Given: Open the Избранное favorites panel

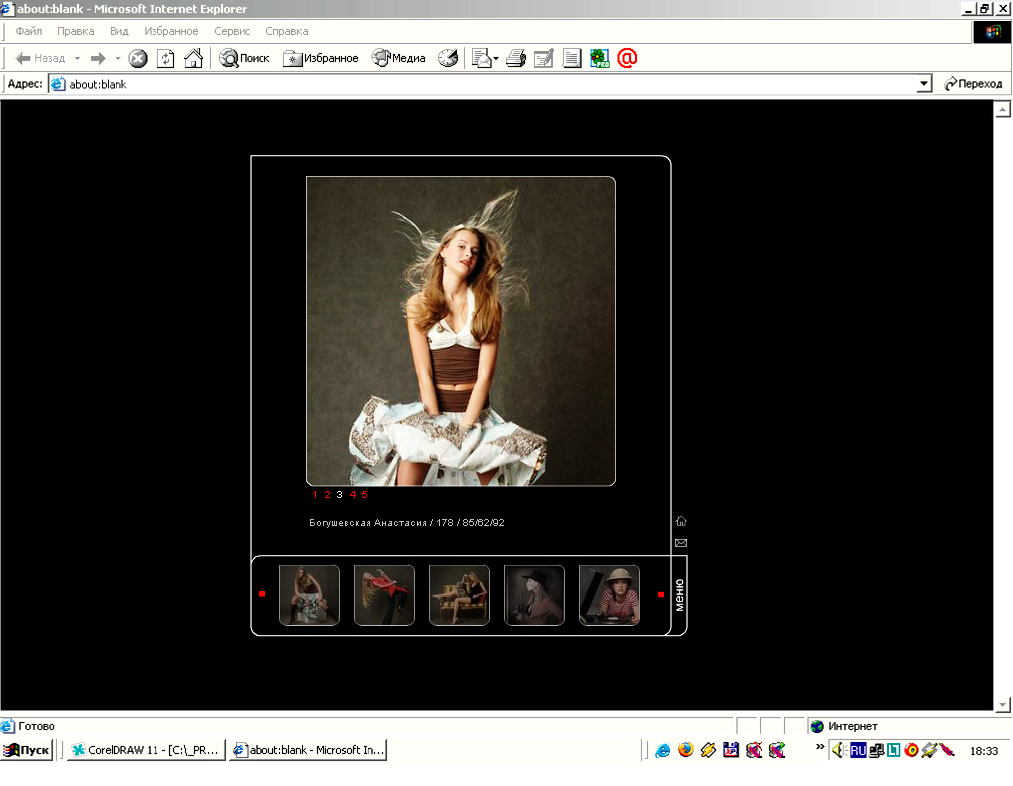Looking at the screenshot, I should pyautogui.click(x=321, y=59).
